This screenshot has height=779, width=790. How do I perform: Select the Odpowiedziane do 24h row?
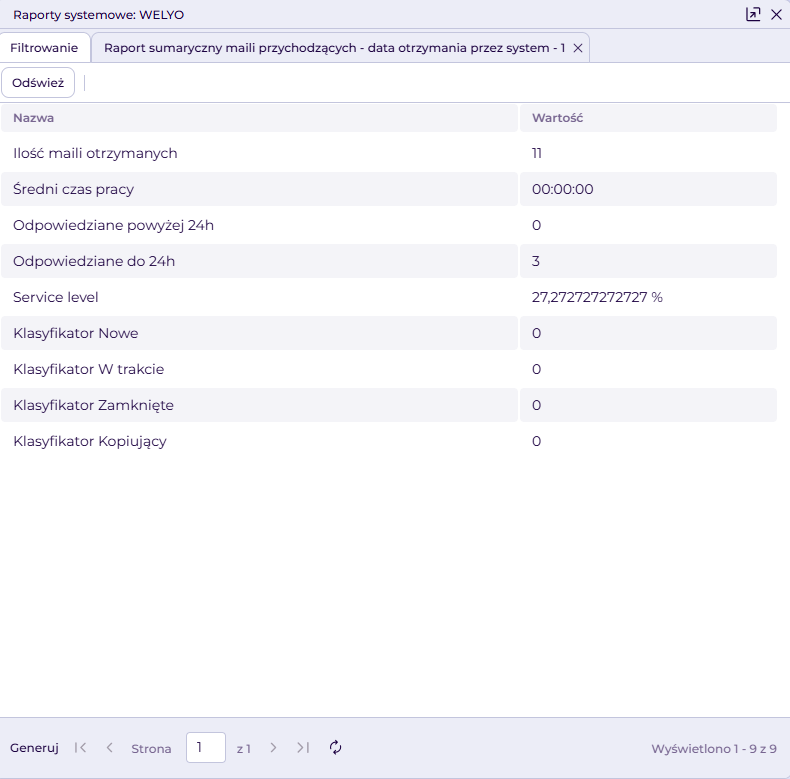(388, 261)
